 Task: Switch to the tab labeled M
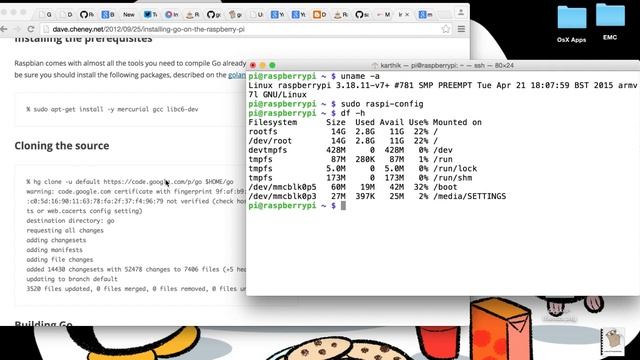[383, 15]
